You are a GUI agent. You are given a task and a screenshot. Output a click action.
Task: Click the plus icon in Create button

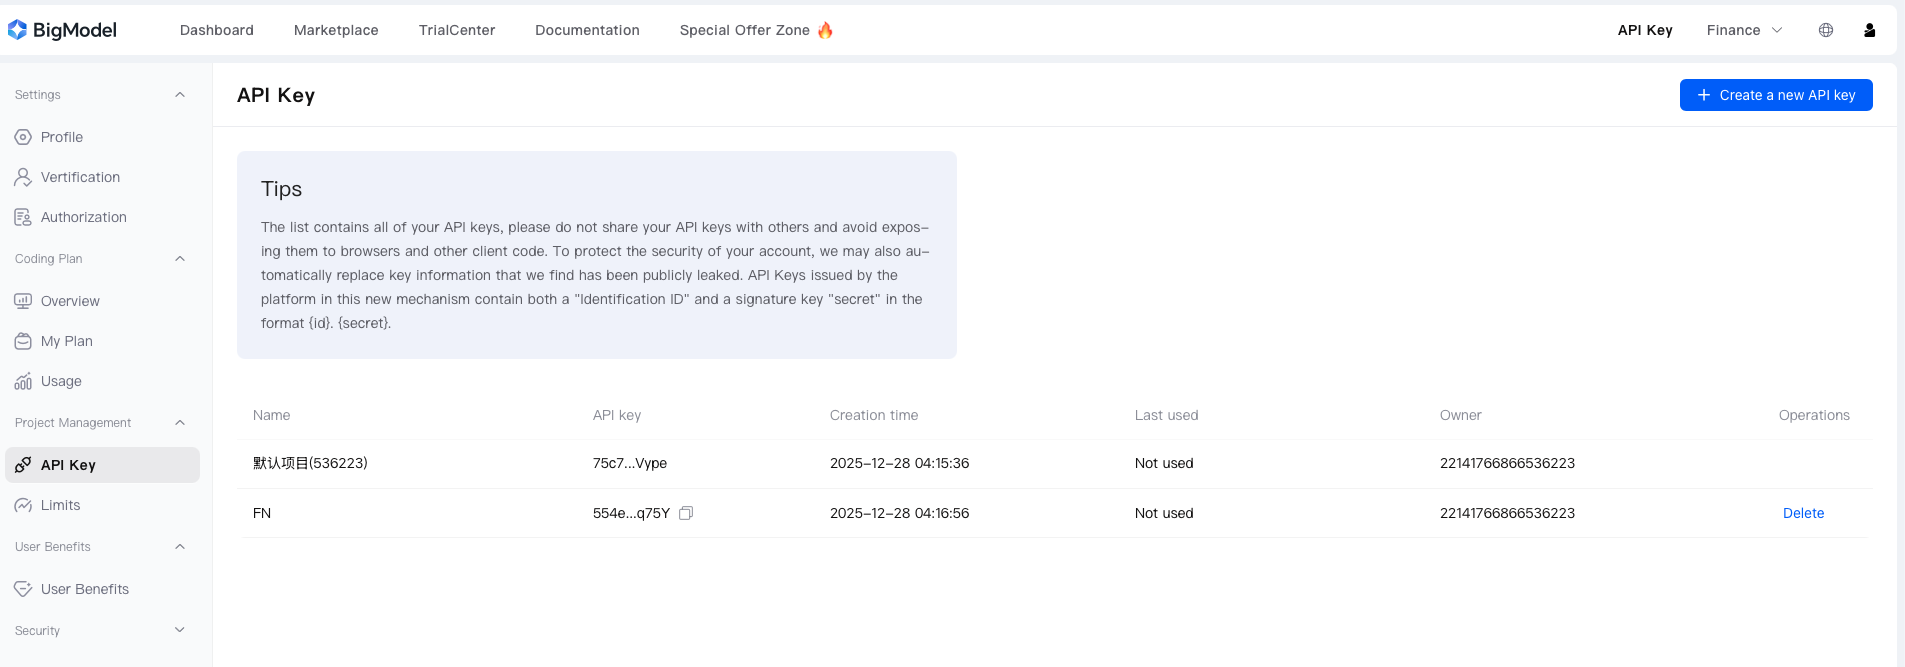1704,95
